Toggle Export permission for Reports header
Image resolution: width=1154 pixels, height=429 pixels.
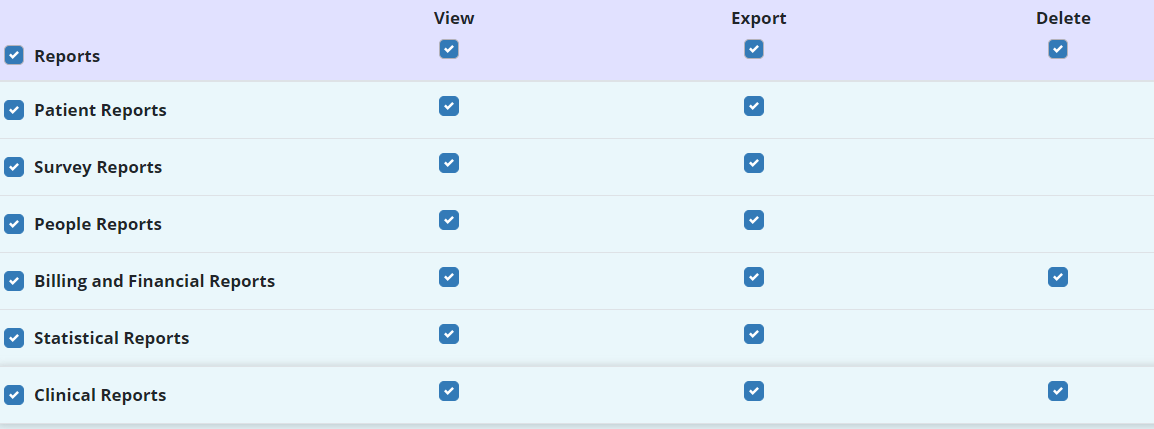pos(754,49)
